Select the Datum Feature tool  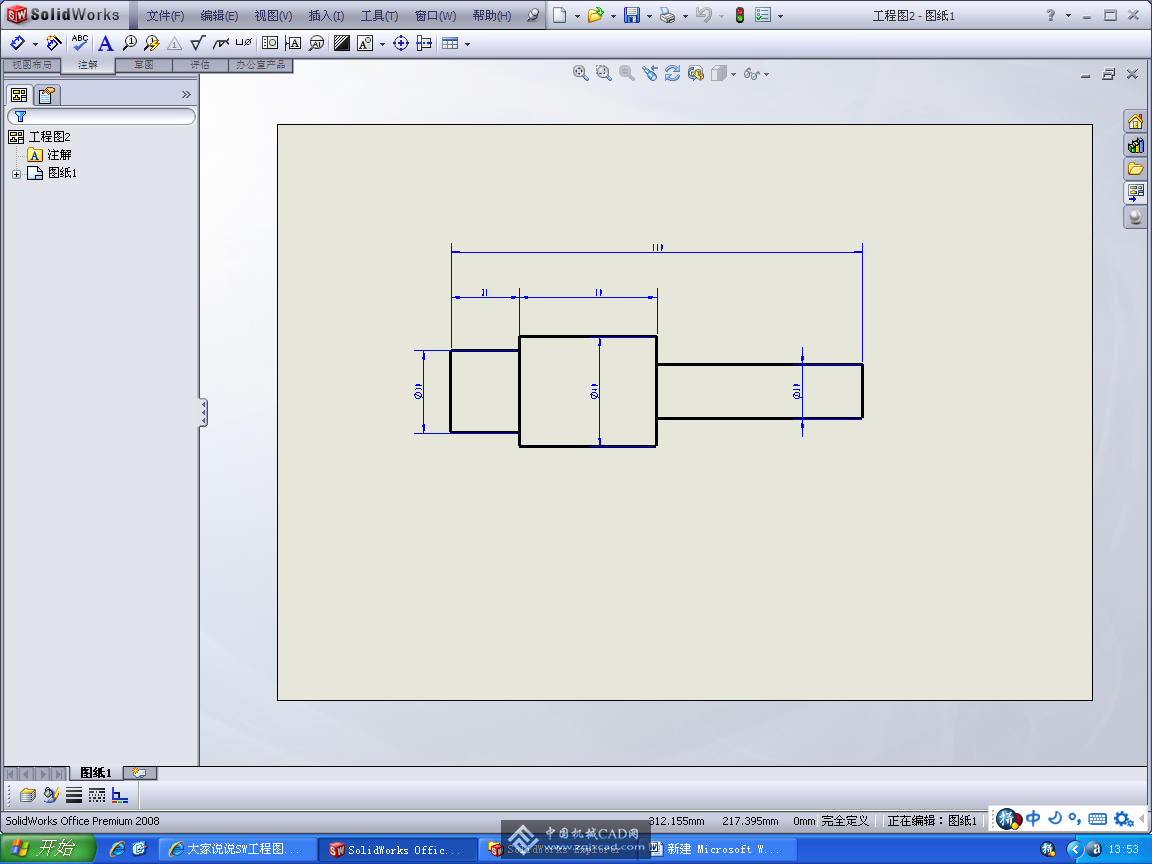[x=293, y=43]
